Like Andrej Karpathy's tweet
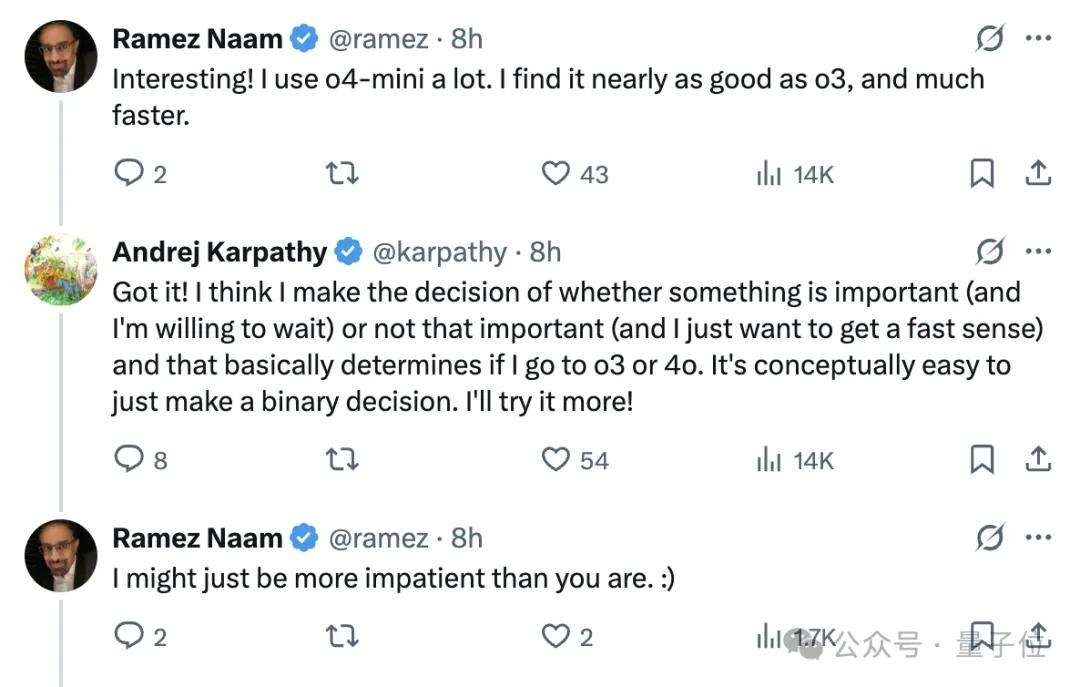The height and width of the screenshot is (687, 1080). pos(555,460)
